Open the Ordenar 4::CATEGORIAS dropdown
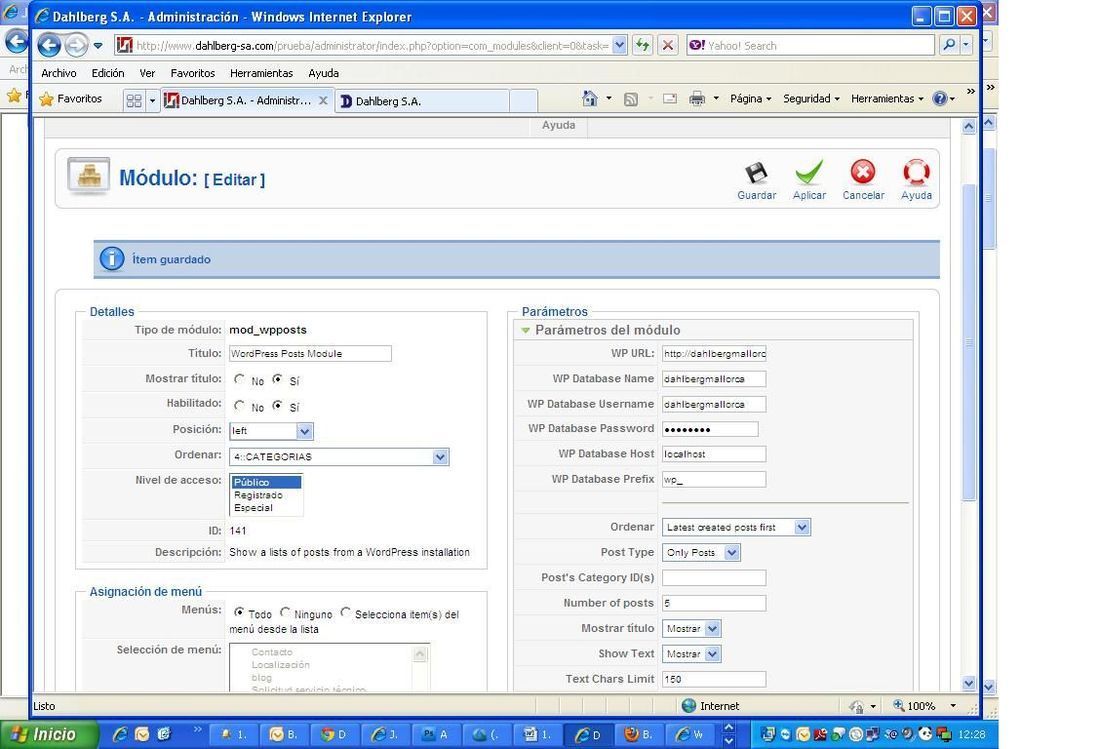1100x749 pixels. point(339,457)
